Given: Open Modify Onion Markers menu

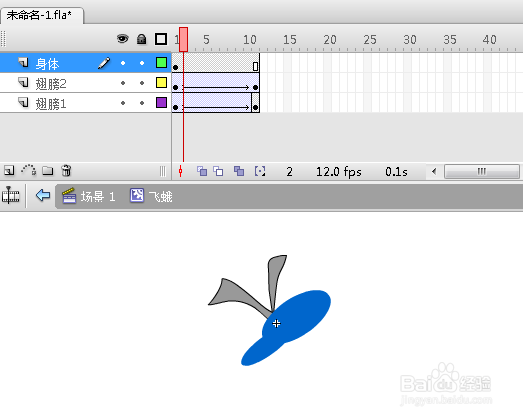Looking at the screenshot, I should pyautogui.click(x=260, y=171).
